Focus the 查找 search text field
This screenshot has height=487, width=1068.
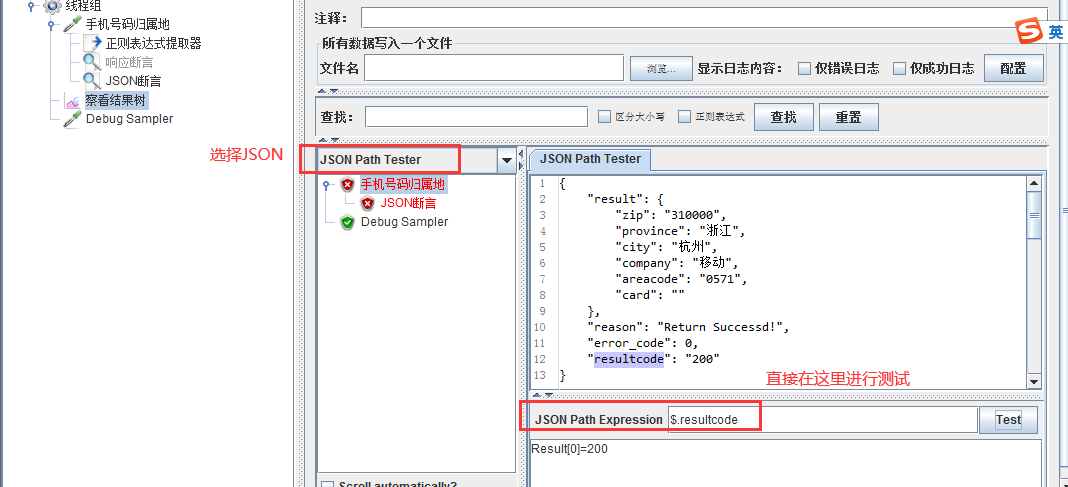(476, 116)
